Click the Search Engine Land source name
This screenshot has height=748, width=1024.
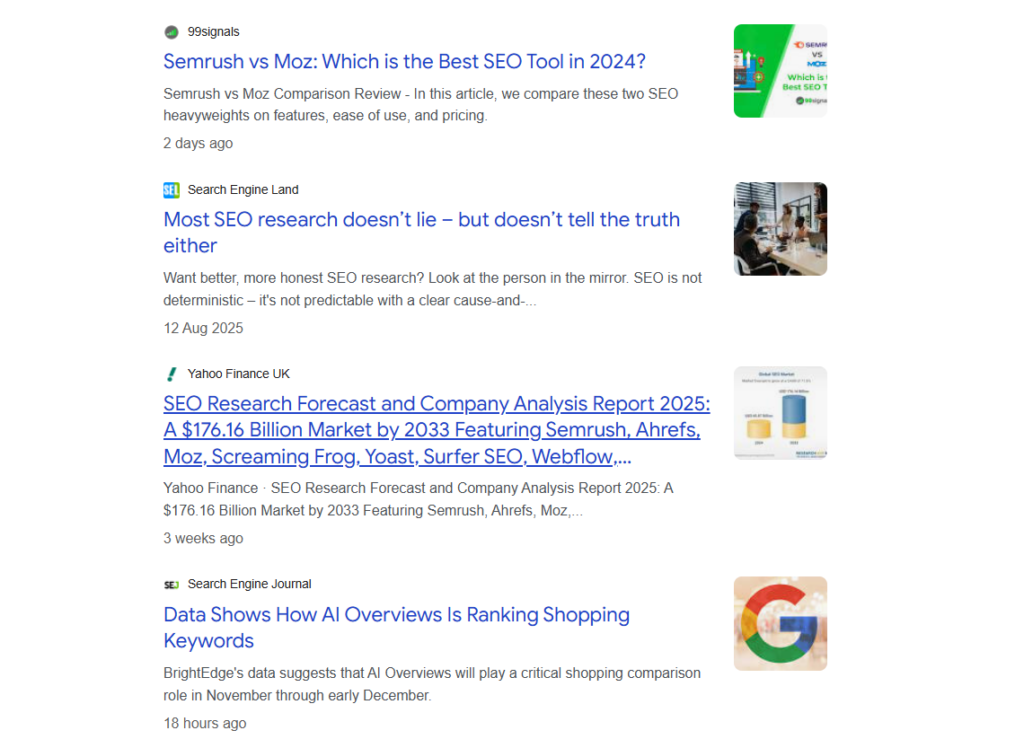pyautogui.click(x=243, y=190)
